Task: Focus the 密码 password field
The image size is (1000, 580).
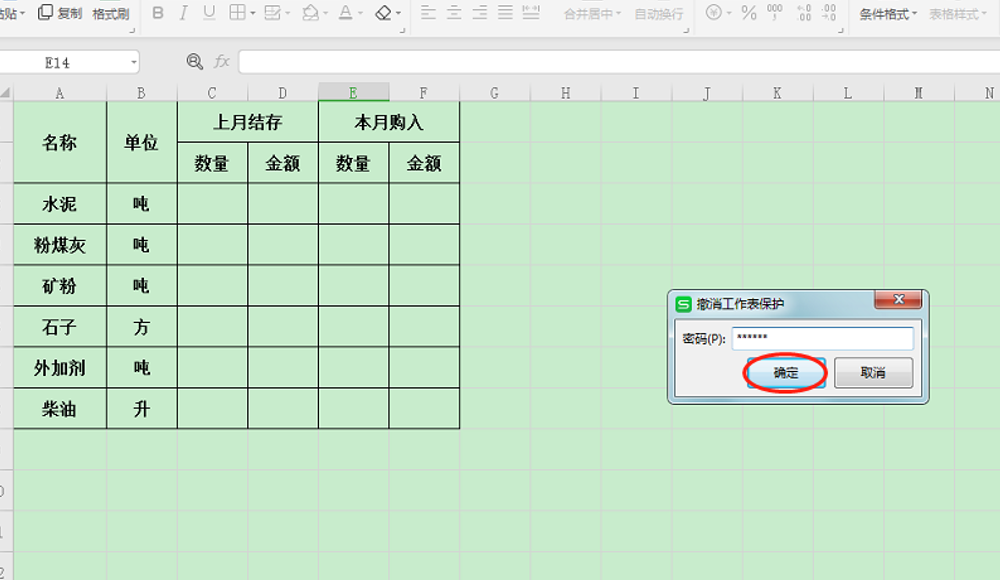Action: point(823,338)
